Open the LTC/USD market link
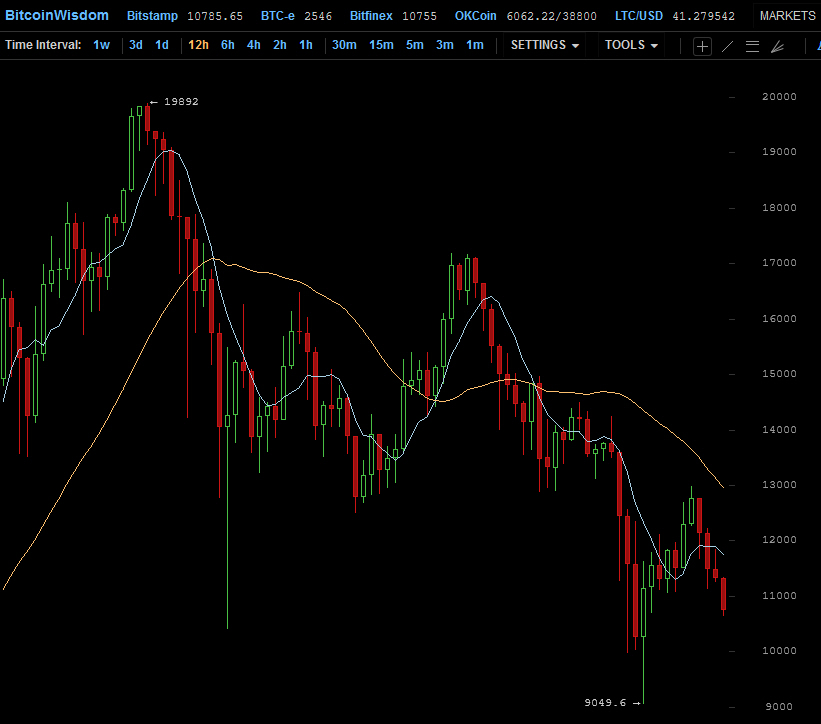The image size is (821, 724). click(639, 16)
